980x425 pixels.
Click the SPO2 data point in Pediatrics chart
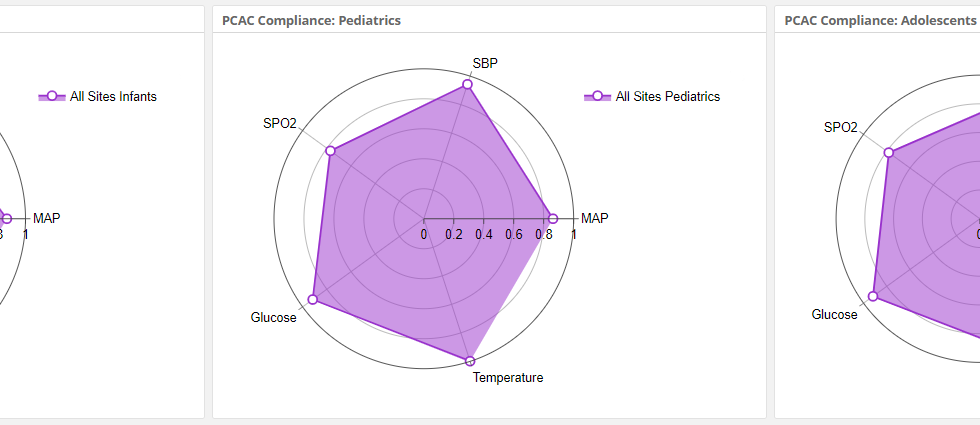click(330, 151)
